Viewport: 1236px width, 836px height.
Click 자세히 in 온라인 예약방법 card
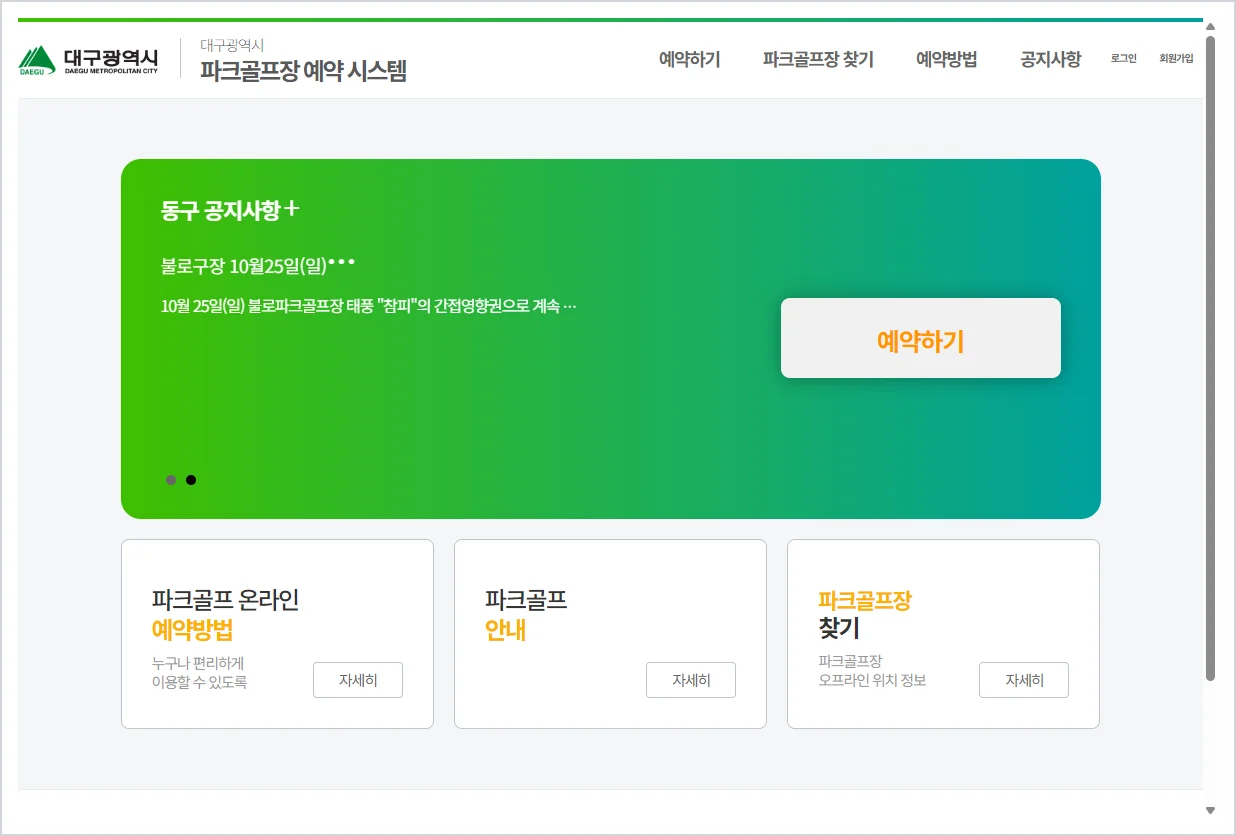(358, 680)
